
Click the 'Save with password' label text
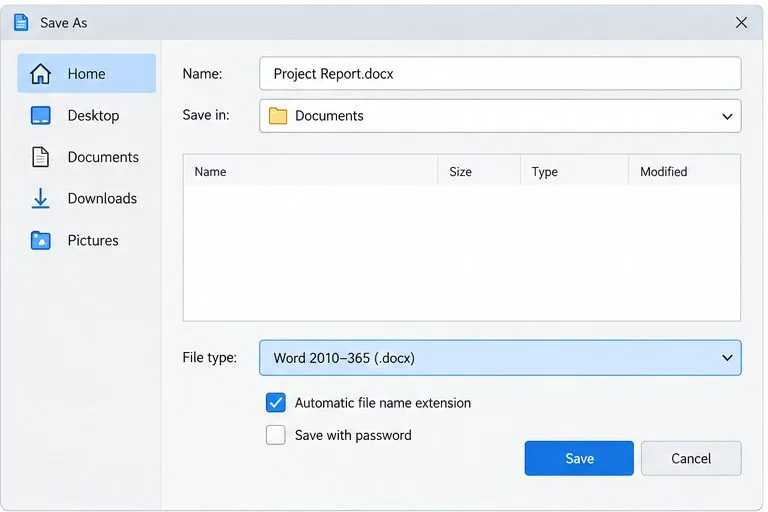click(x=353, y=435)
